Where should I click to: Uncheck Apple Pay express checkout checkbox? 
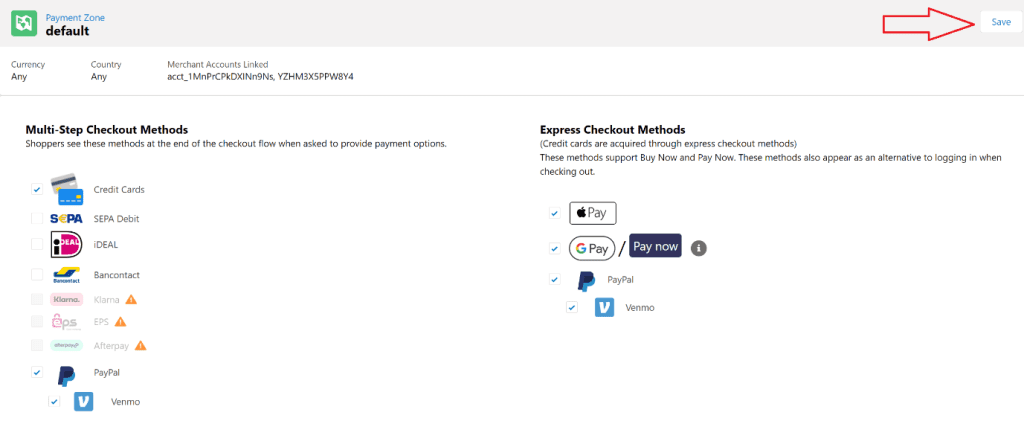pos(554,213)
